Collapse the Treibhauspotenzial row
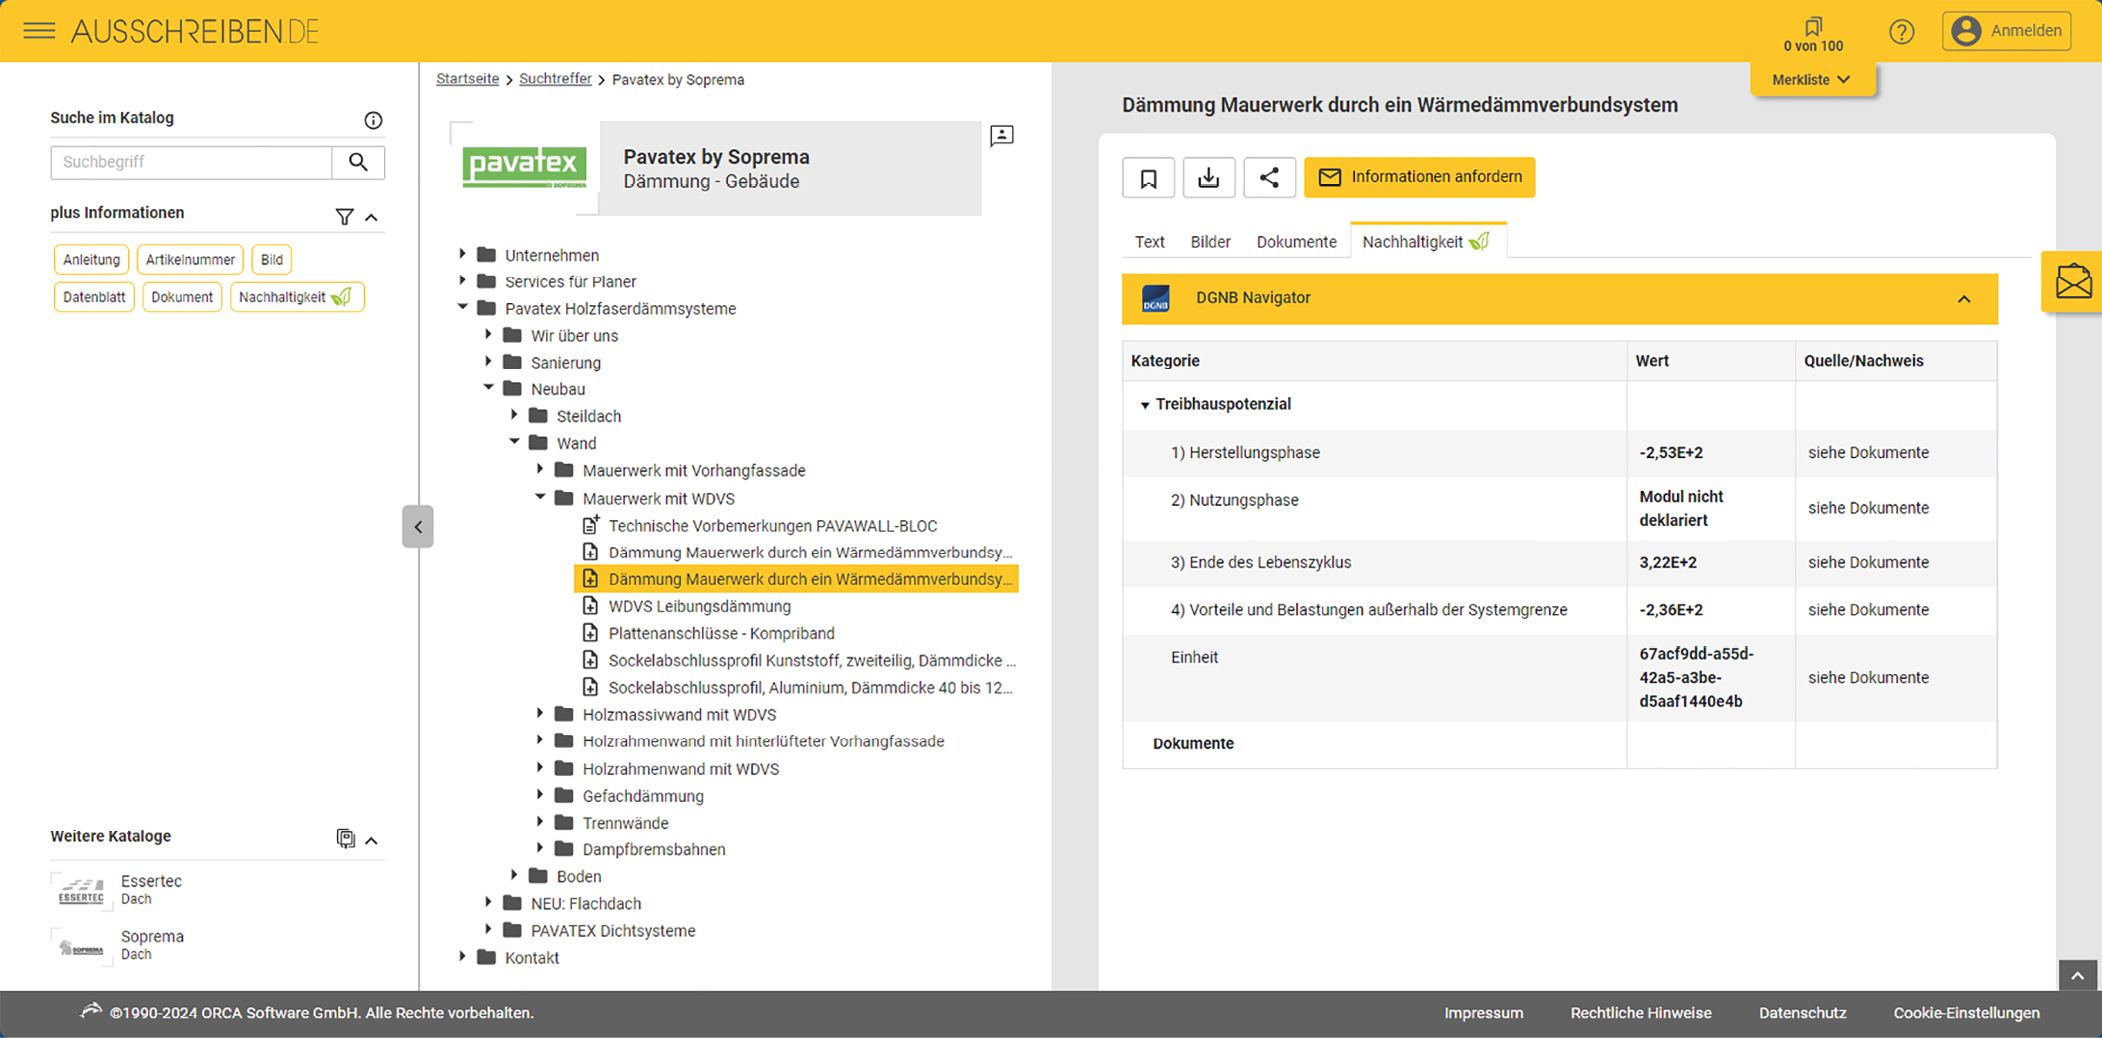This screenshot has height=1038, width=2102. [x=1145, y=405]
